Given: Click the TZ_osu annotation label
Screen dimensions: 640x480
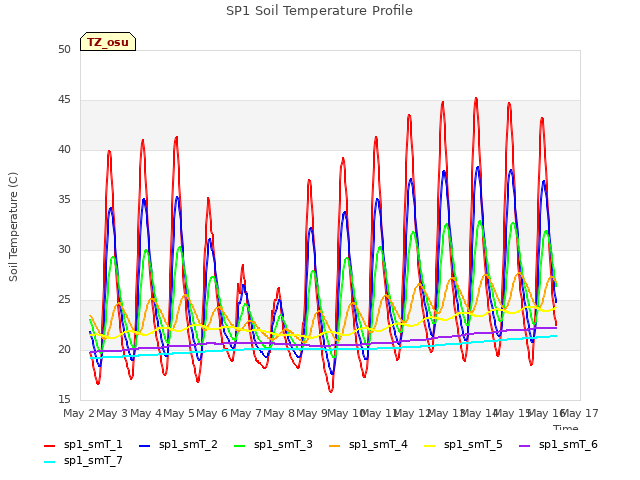Looking at the screenshot, I should pos(108,42).
